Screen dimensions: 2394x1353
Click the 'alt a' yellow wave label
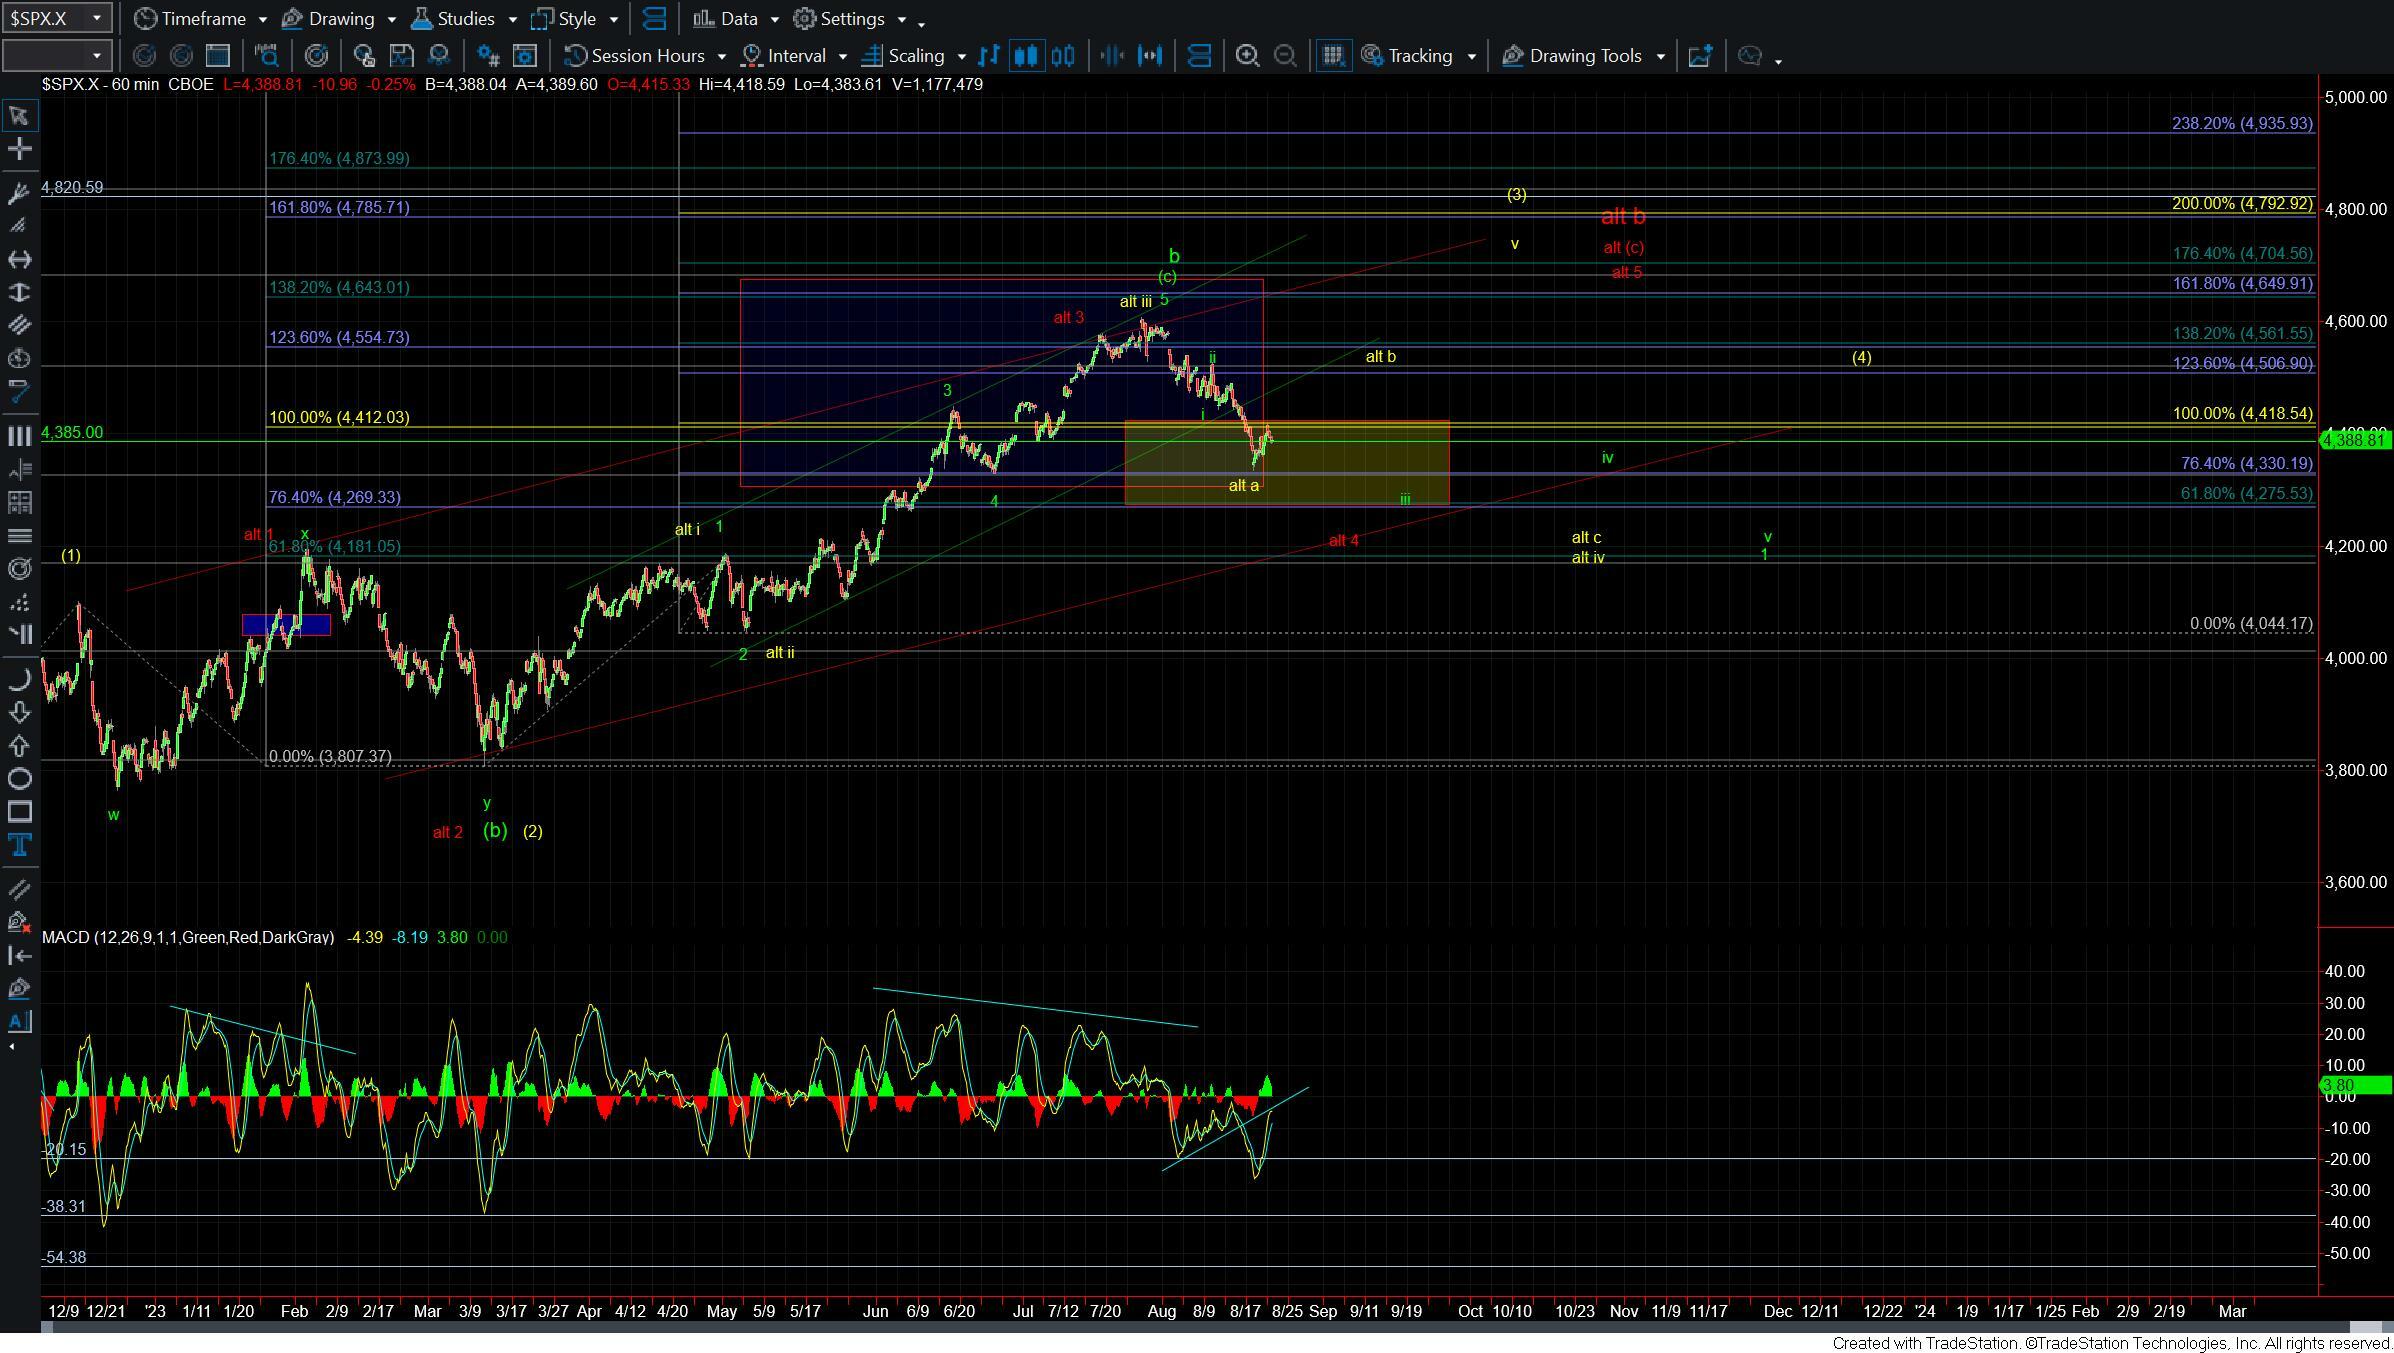pos(1243,485)
